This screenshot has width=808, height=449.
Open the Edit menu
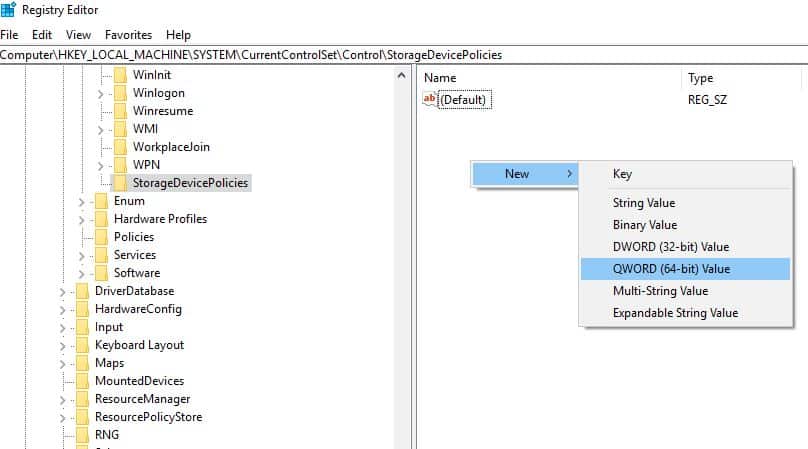tap(42, 35)
